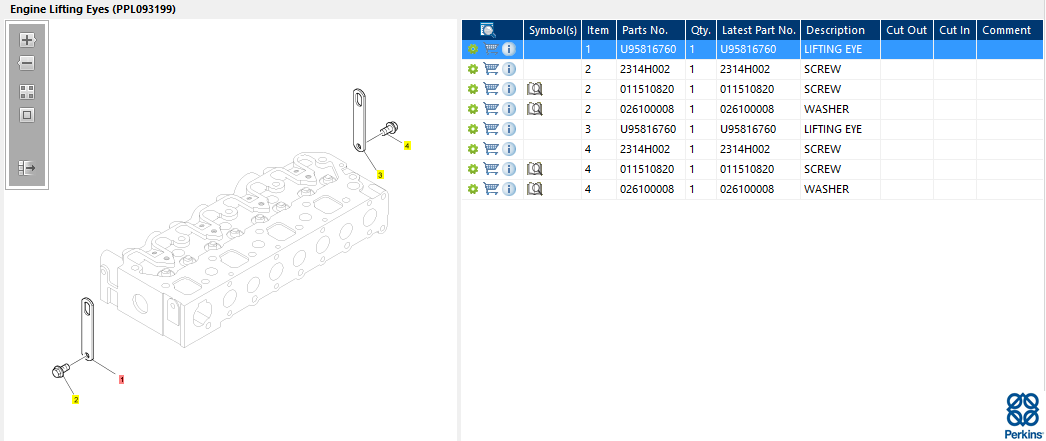Select callout number 2 on the diagram

[76, 400]
